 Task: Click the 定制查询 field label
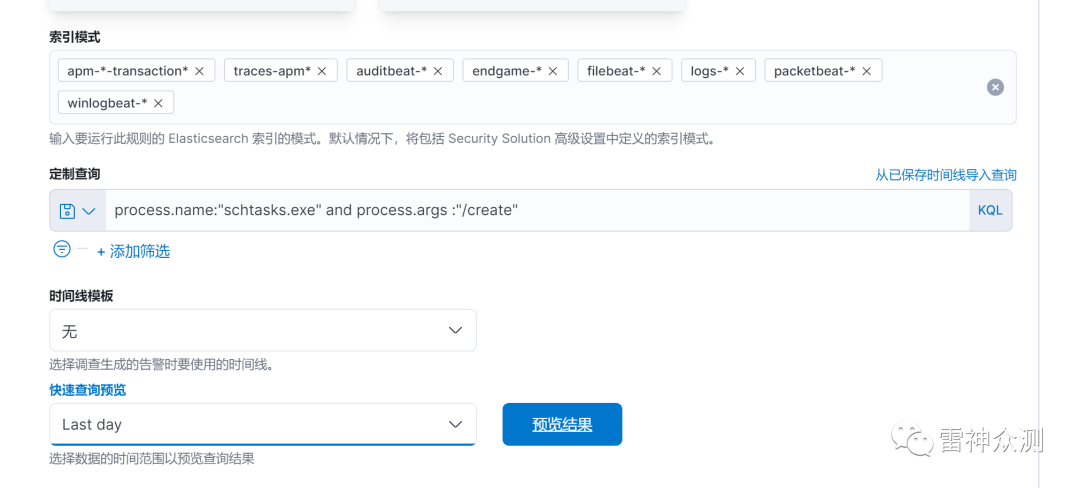tap(74, 174)
